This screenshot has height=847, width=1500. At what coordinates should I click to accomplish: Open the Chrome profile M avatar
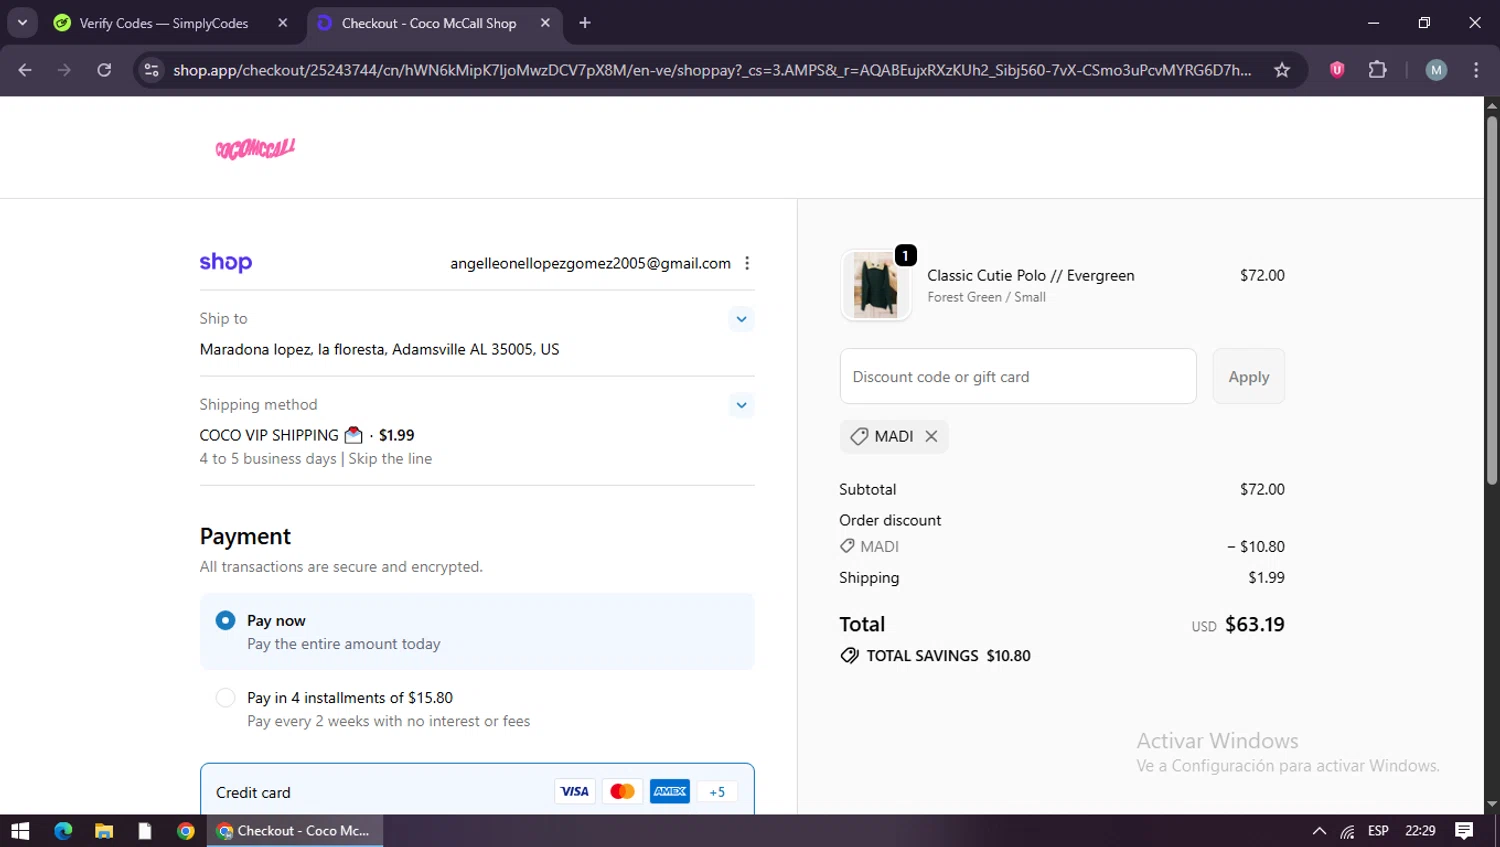pos(1436,70)
